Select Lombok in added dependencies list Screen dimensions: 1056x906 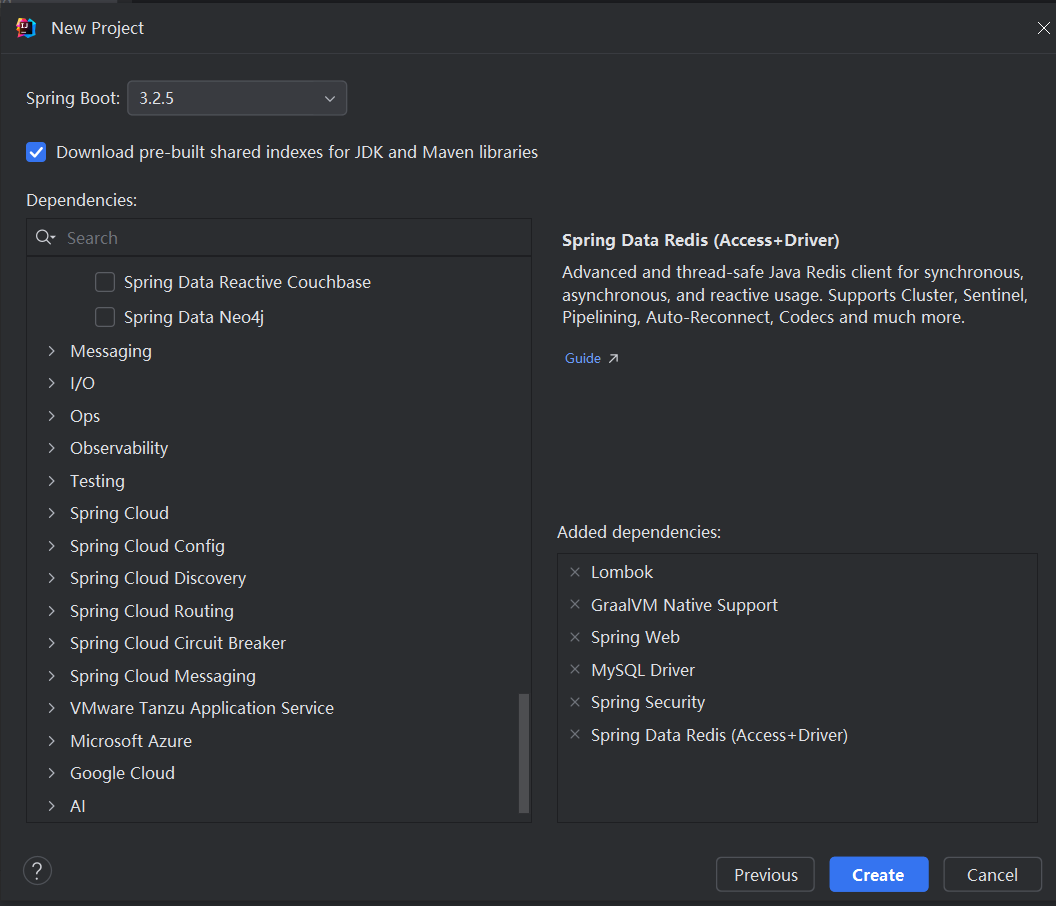coord(622,572)
